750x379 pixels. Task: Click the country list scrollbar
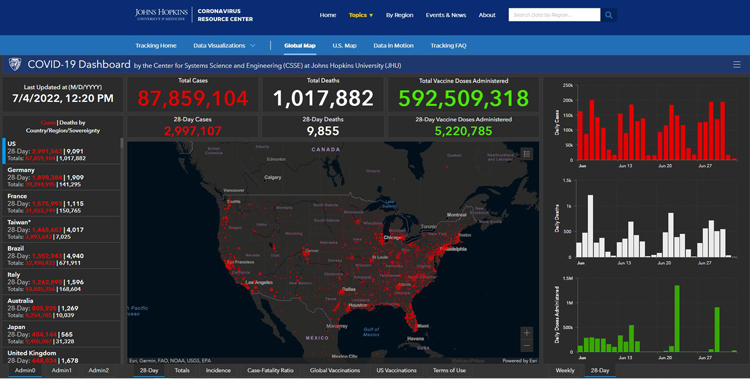coord(122,144)
